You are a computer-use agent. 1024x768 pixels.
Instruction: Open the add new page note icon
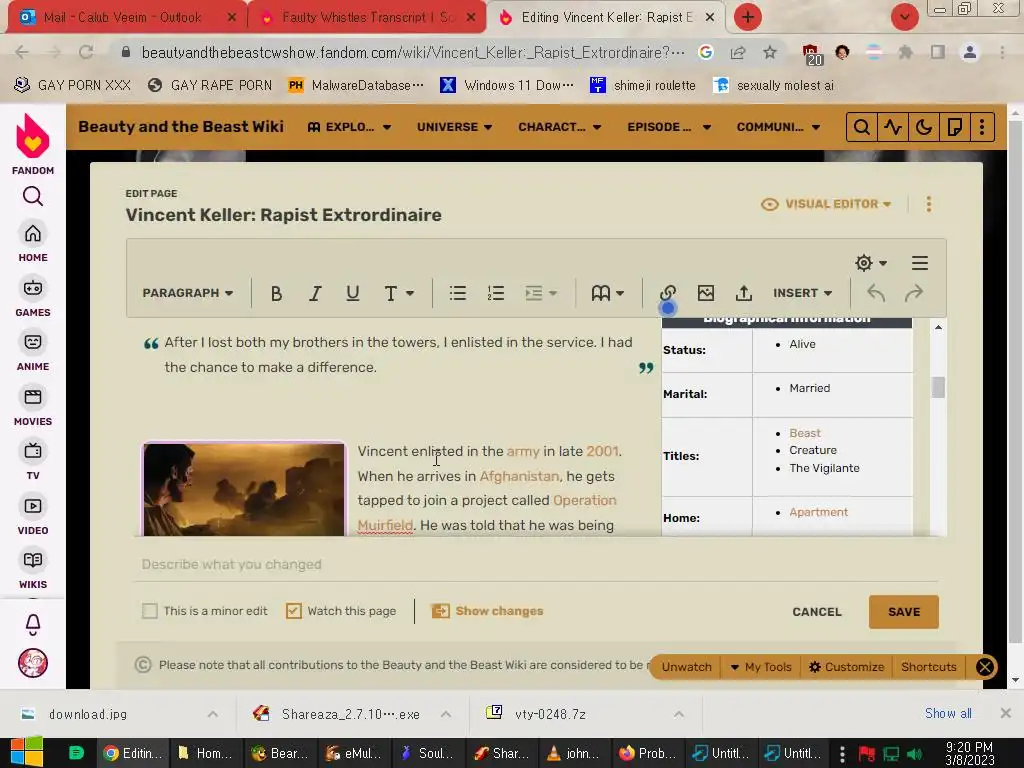[954, 127]
